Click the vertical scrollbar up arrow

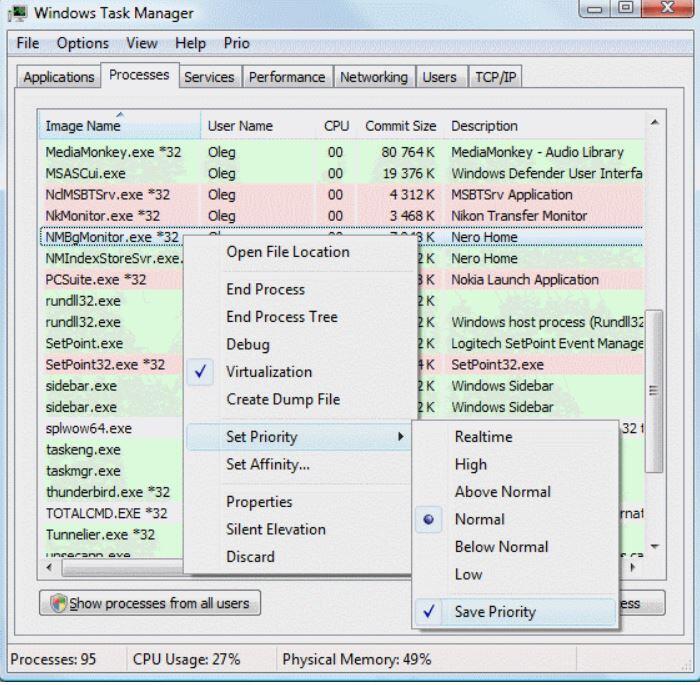[655, 123]
